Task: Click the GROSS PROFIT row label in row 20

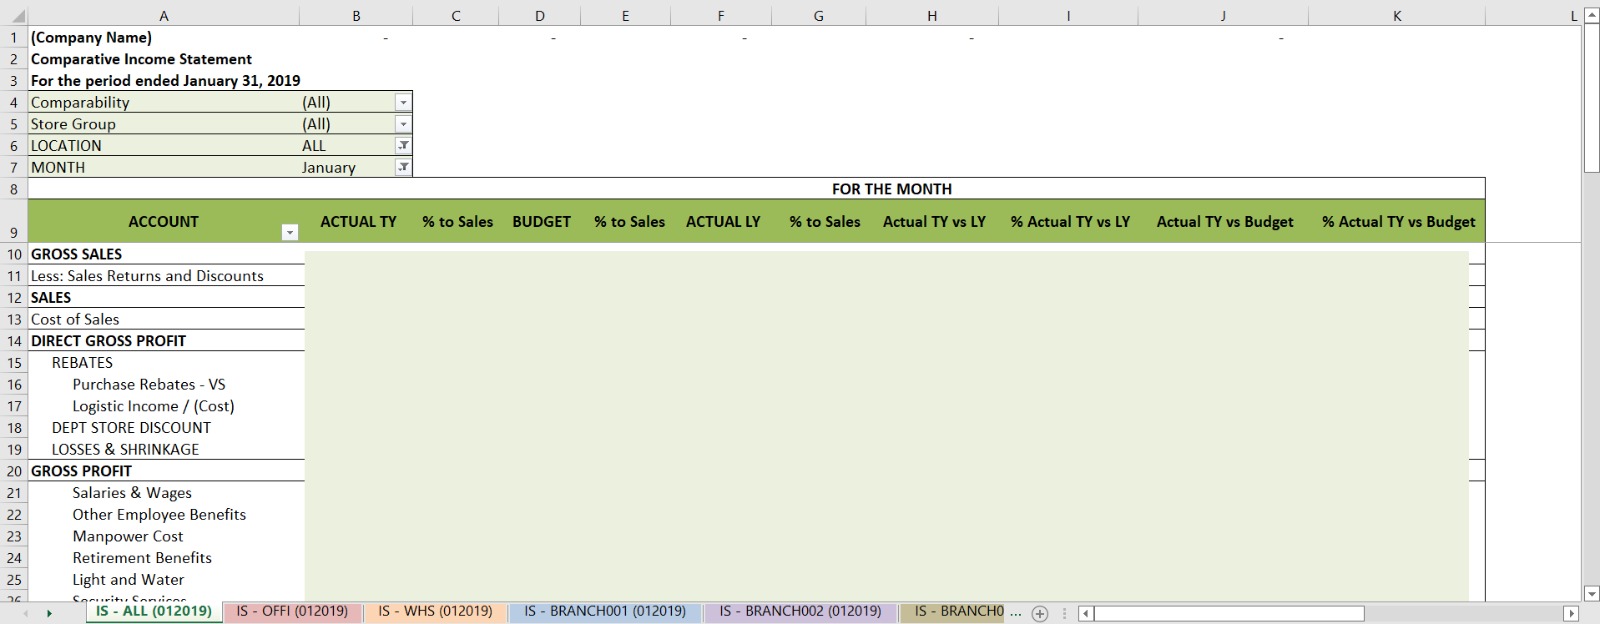Action: click(x=81, y=471)
